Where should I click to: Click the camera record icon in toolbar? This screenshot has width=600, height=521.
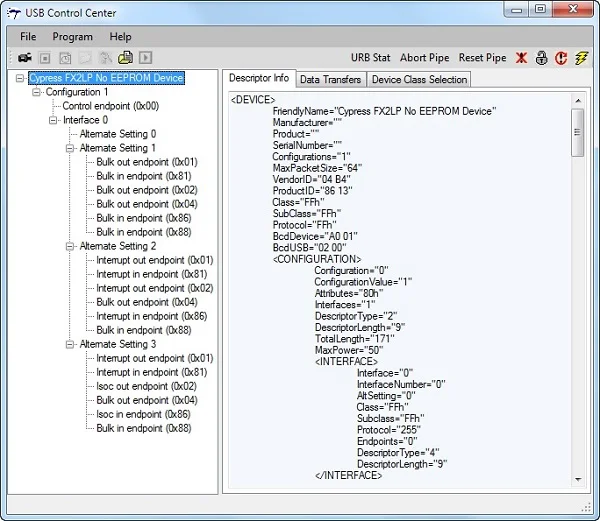[x=25, y=58]
